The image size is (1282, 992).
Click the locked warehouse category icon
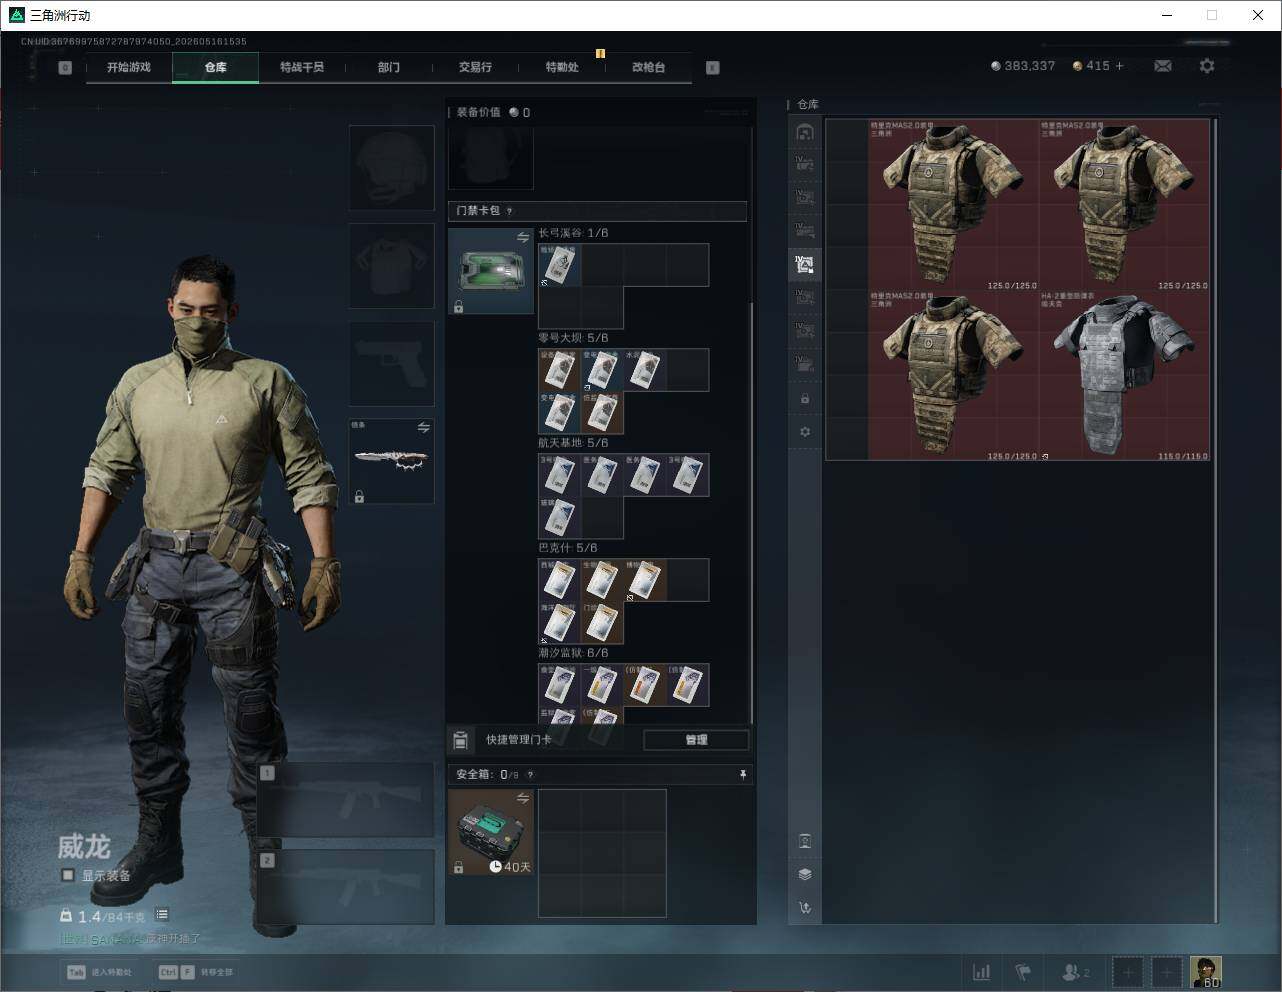click(x=805, y=399)
